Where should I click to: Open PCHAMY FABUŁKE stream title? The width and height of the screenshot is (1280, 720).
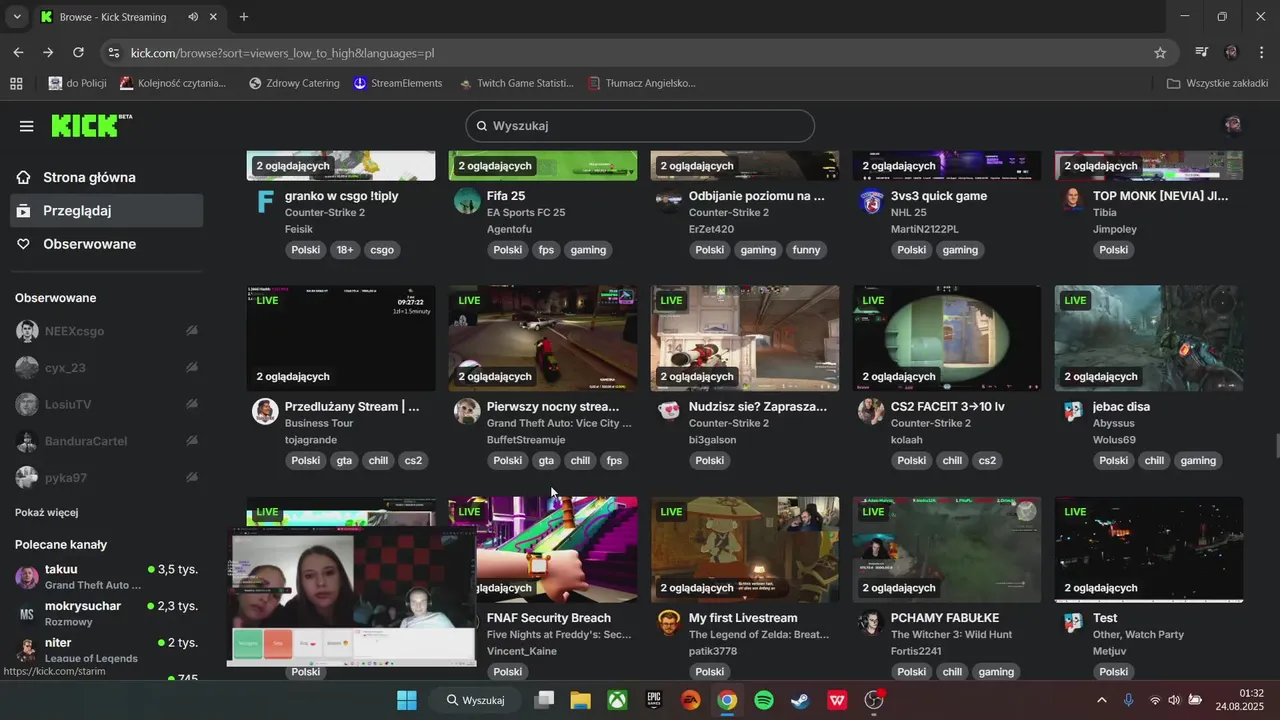(945, 618)
